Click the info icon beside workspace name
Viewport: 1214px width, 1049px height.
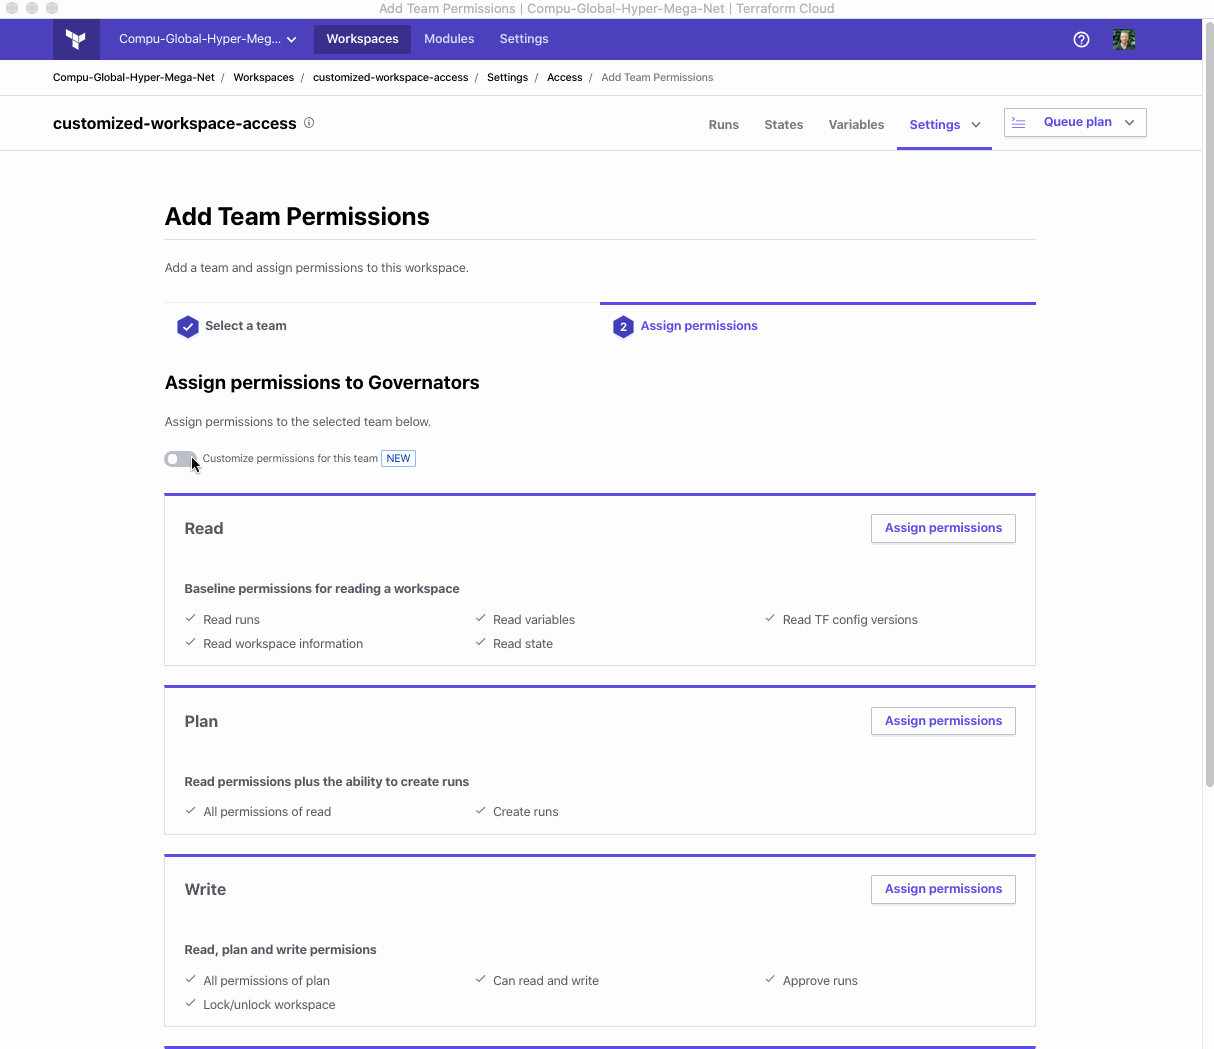[309, 123]
